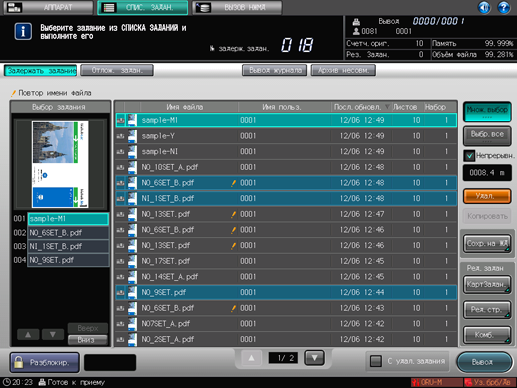Click the Имя польз. column header
The width and height of the screenshot is (517, 388).
(285, 107)
